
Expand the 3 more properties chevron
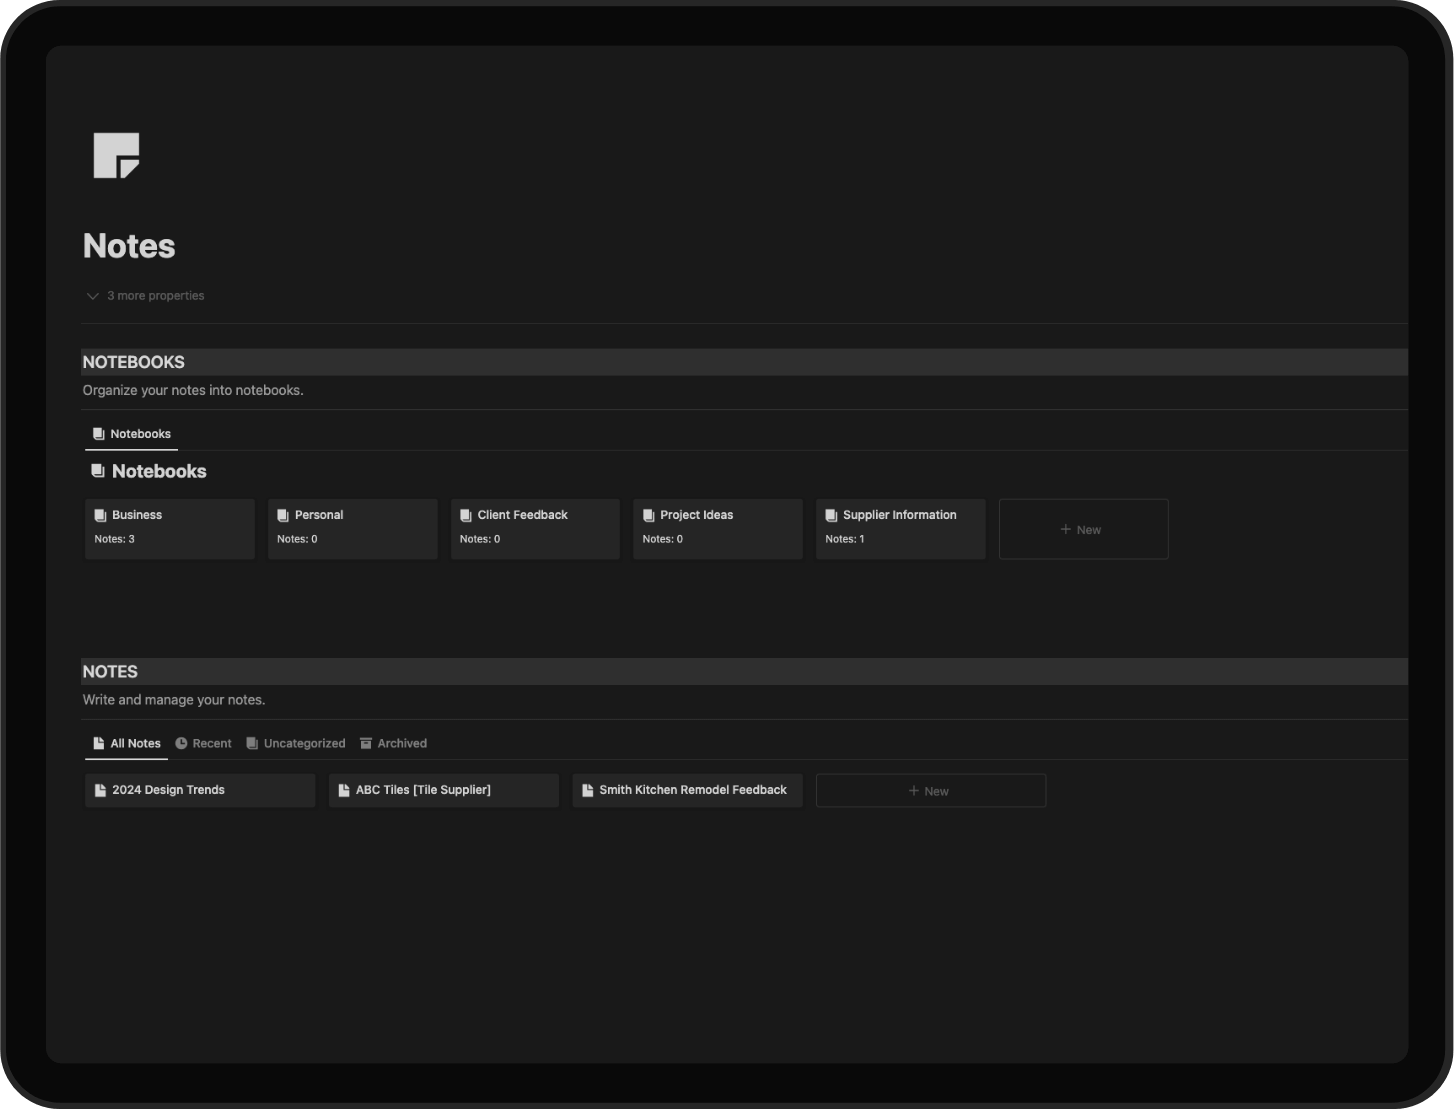click(x=93, y=296)
